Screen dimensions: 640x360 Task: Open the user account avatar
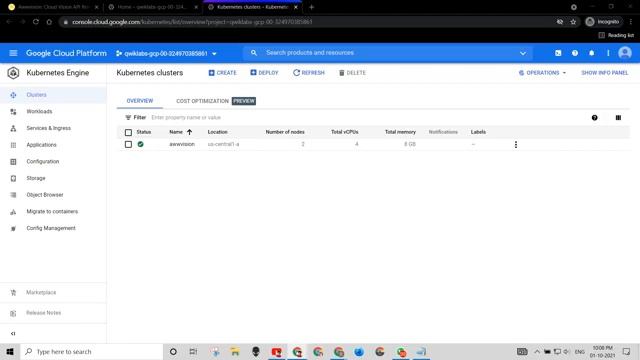[625, 53]
